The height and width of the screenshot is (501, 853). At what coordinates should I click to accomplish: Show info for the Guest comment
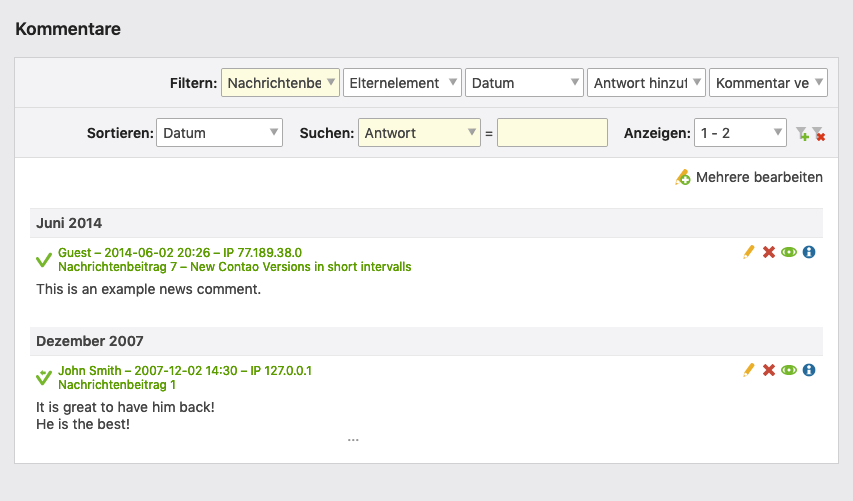coord(809,252)
